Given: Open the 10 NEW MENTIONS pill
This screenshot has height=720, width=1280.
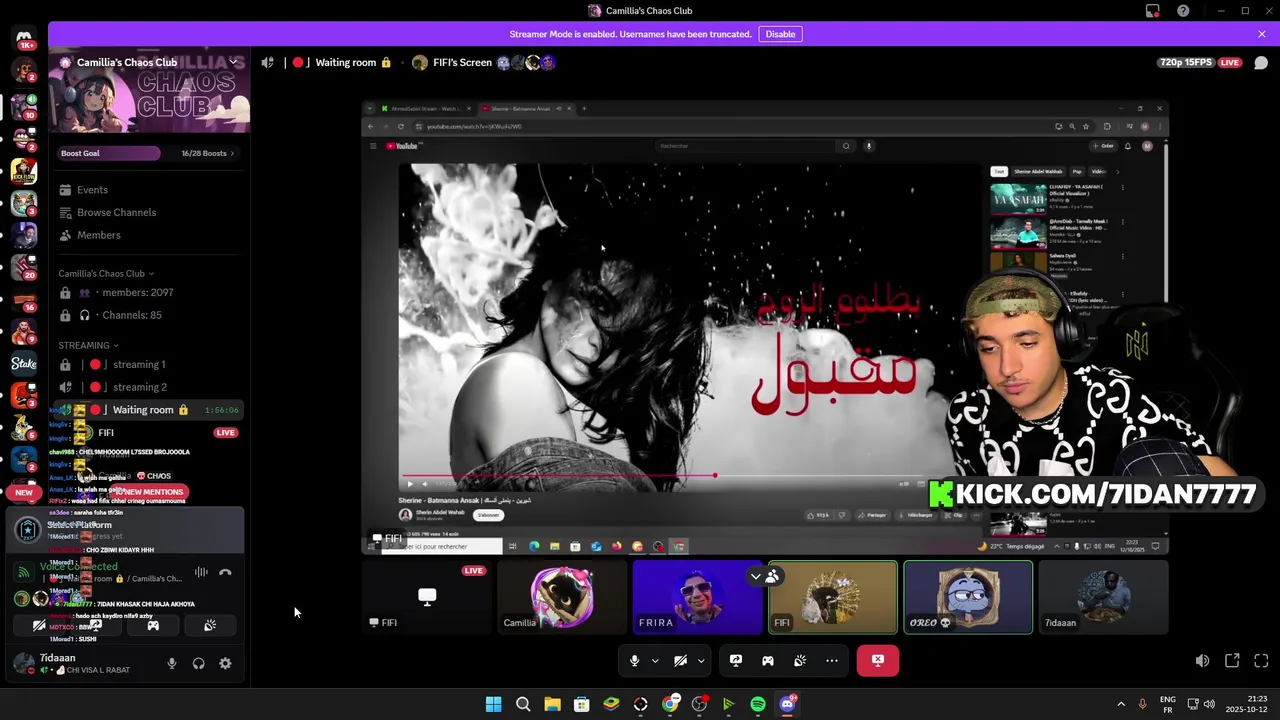Looking at the screenshot, I should (x=147, y=492).
